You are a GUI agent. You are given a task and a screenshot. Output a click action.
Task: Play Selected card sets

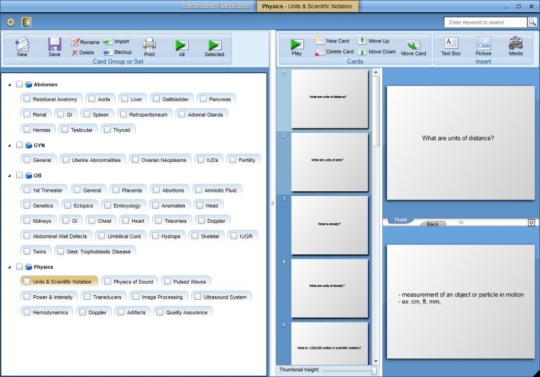(214, 48)
